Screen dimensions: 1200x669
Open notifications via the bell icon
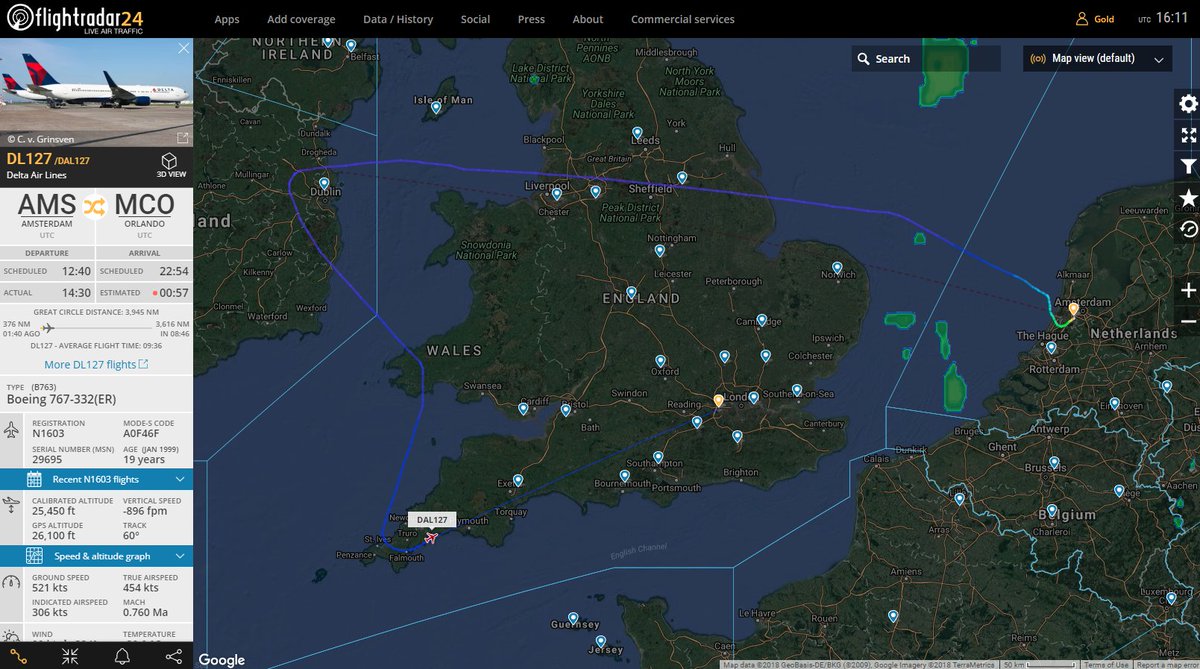[121, 655]
